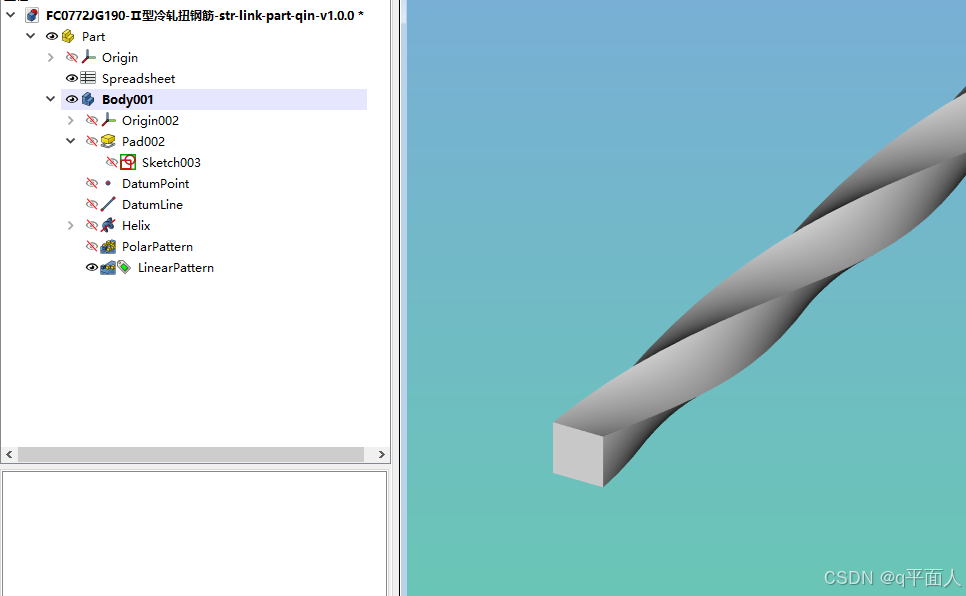Click the Sketch003 sketch icon
Image resolution: width=966 pixels, height=596 pixels.
[128, 162]
